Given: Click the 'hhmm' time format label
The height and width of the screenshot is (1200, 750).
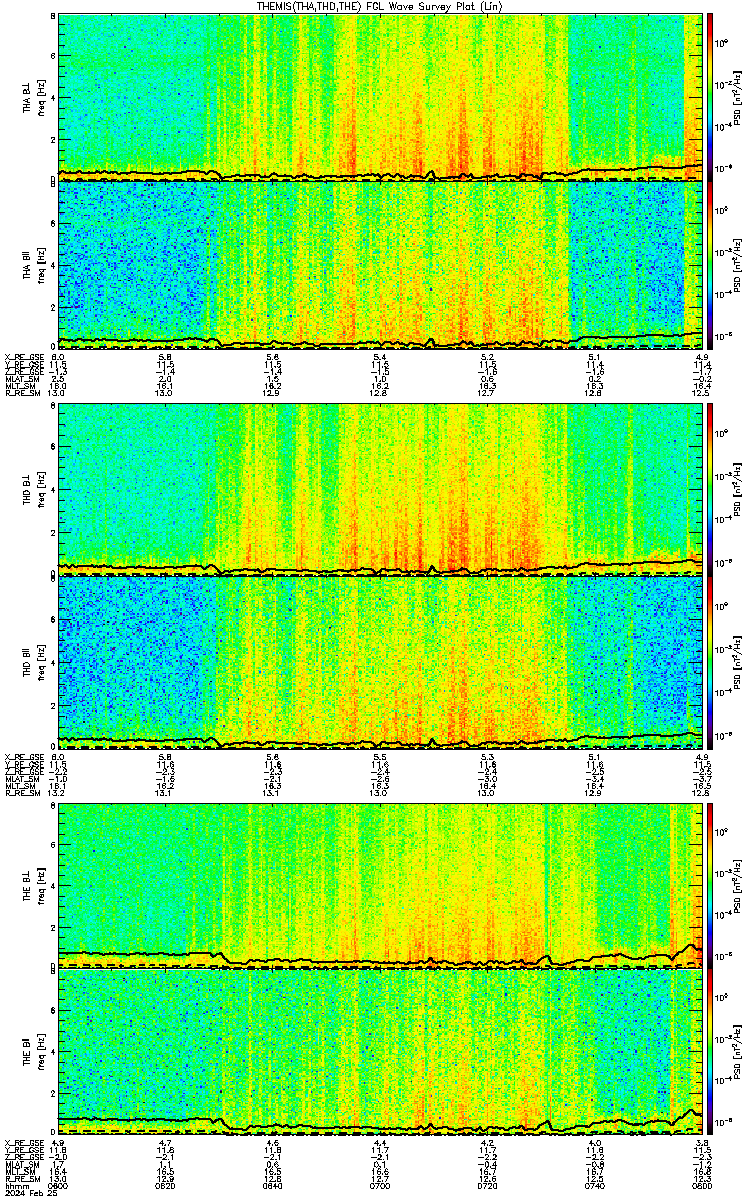Looking at the screenshot, I should [16, 1186].
